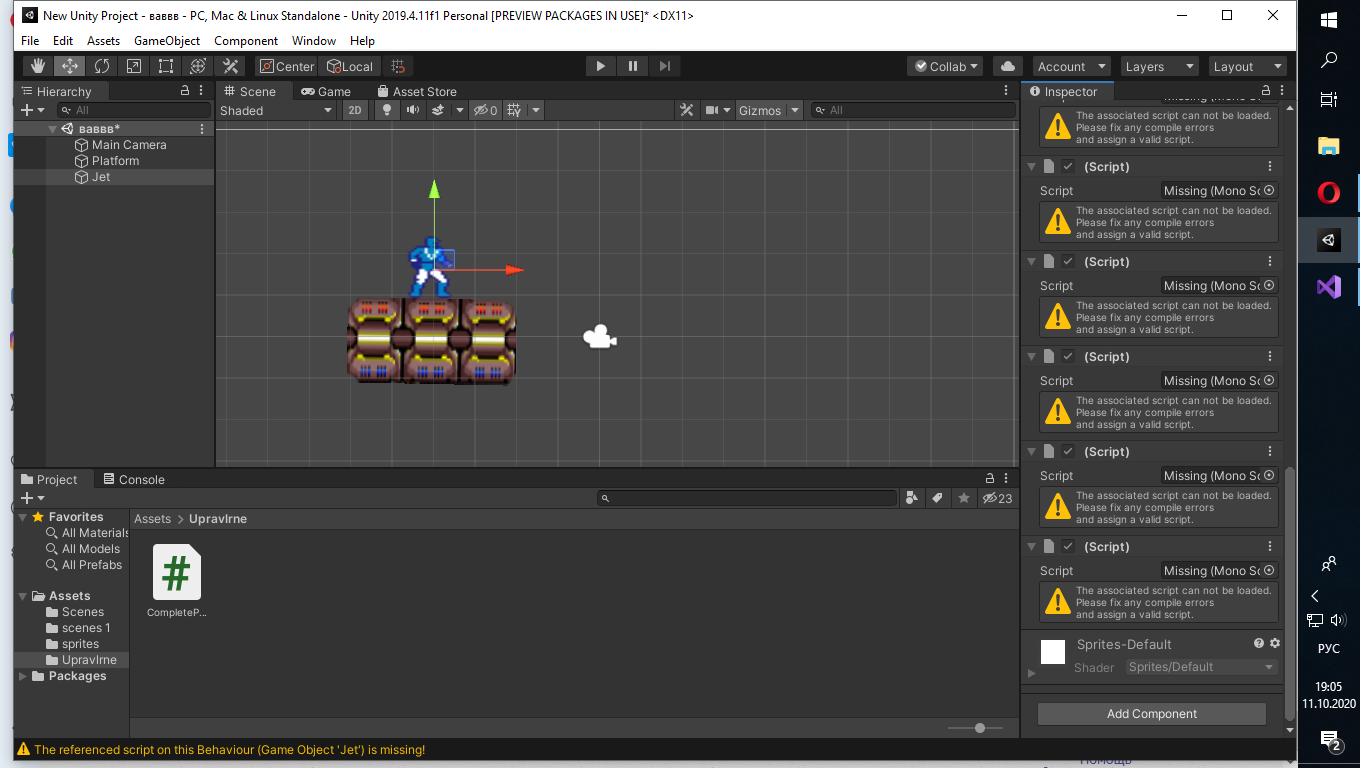Screen dimensions: 1360x768
Task: Open Layers dropdown
Action: click(1159, 66)
